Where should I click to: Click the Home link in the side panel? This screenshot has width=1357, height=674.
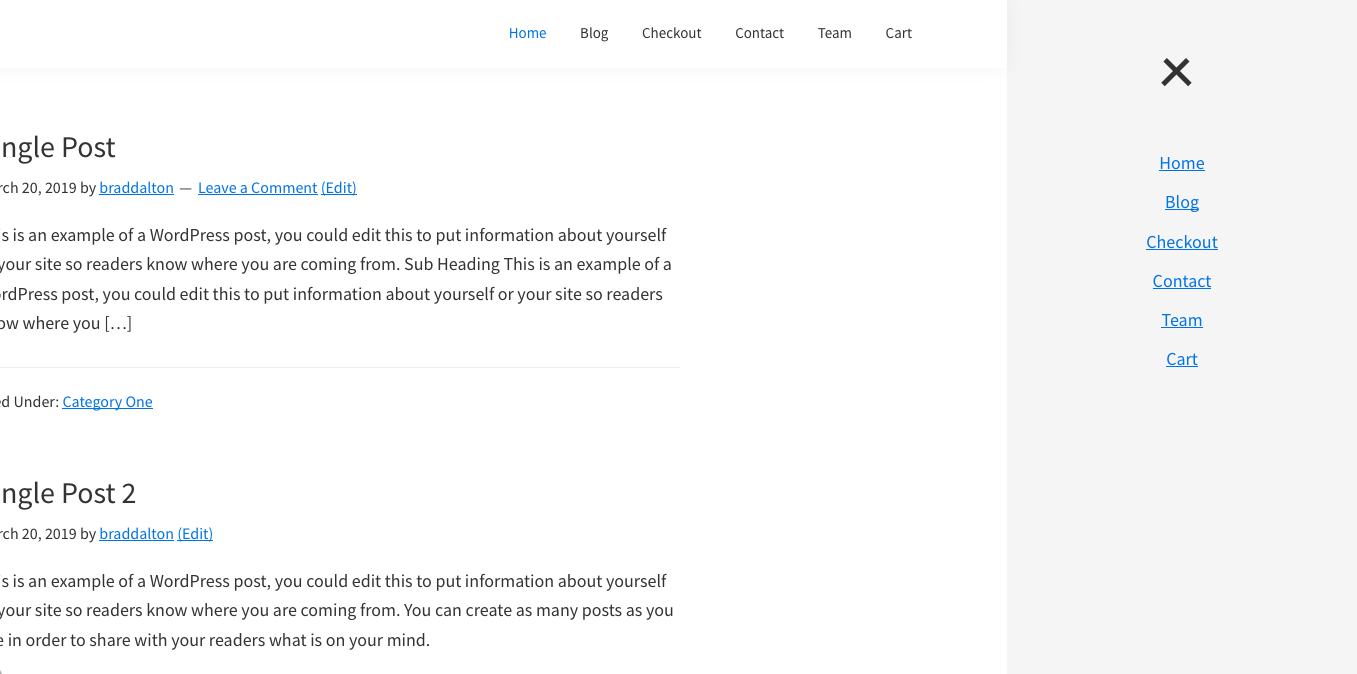(1181, 163)
